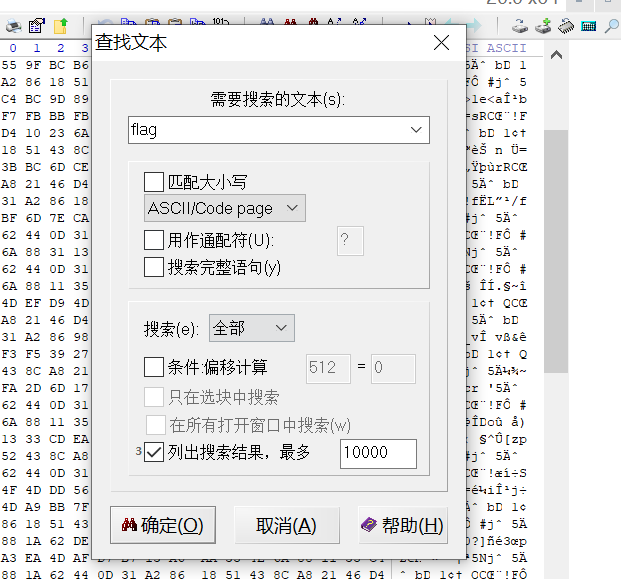The width and height of the screenshot is (621, 579).
Task: Toggle 在所有打开窗口中搜索(w) checkbox
Action: pos(156,425)
